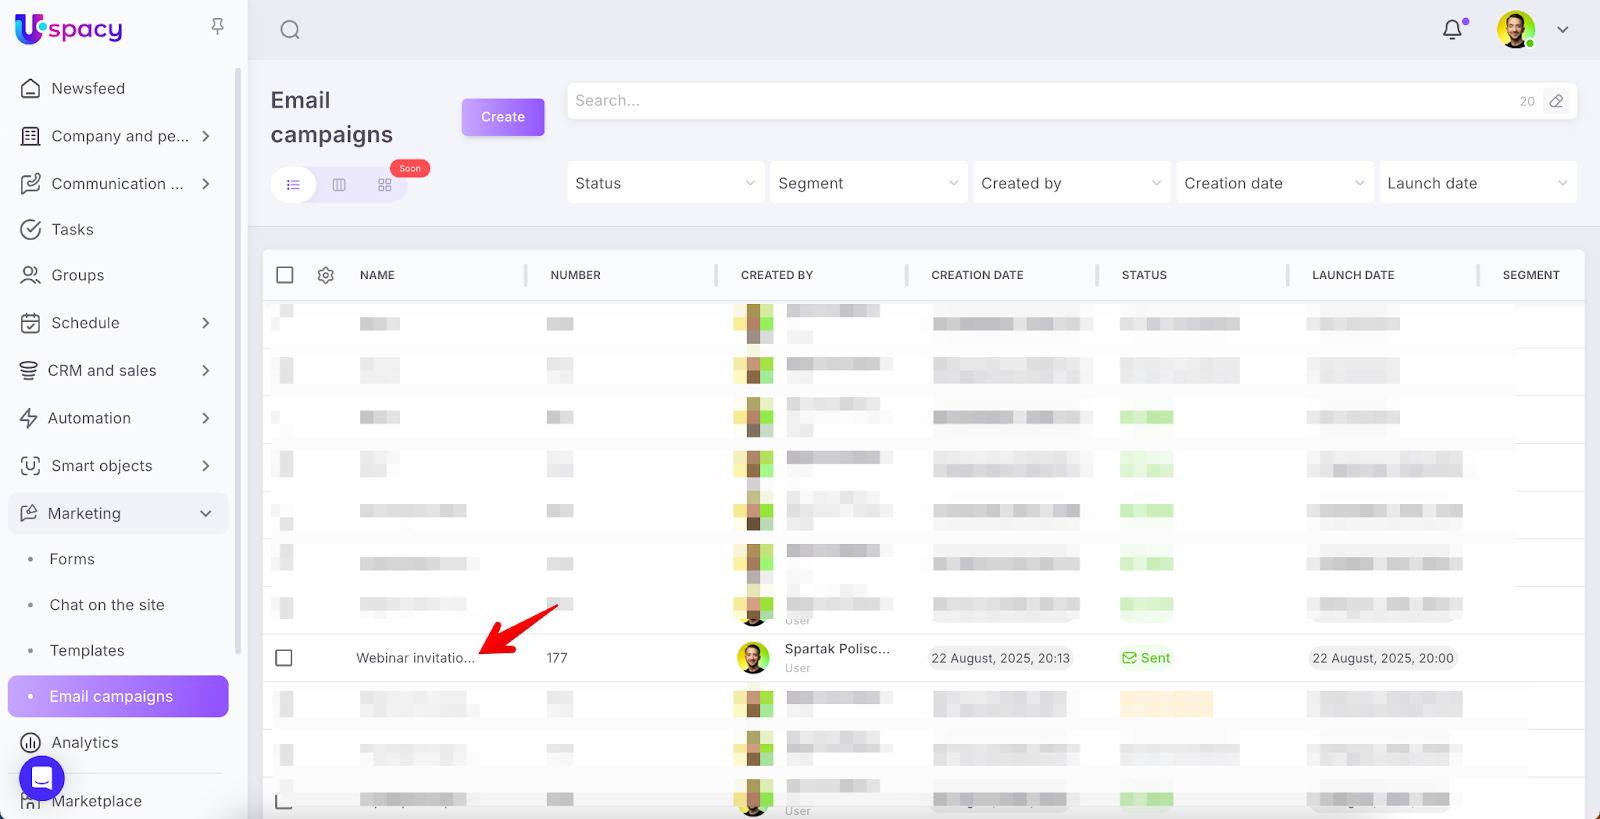The image size is (1600, 819).
Task: Open the Created by filter dropdown
Action: [1070, 183]
